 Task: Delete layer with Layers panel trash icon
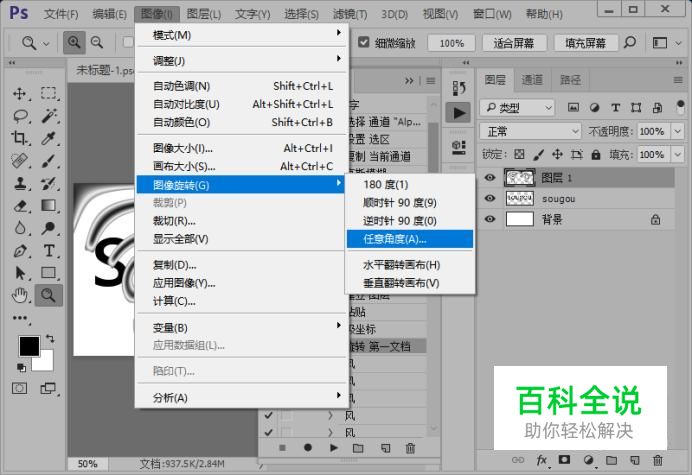(x=658, y=460)
